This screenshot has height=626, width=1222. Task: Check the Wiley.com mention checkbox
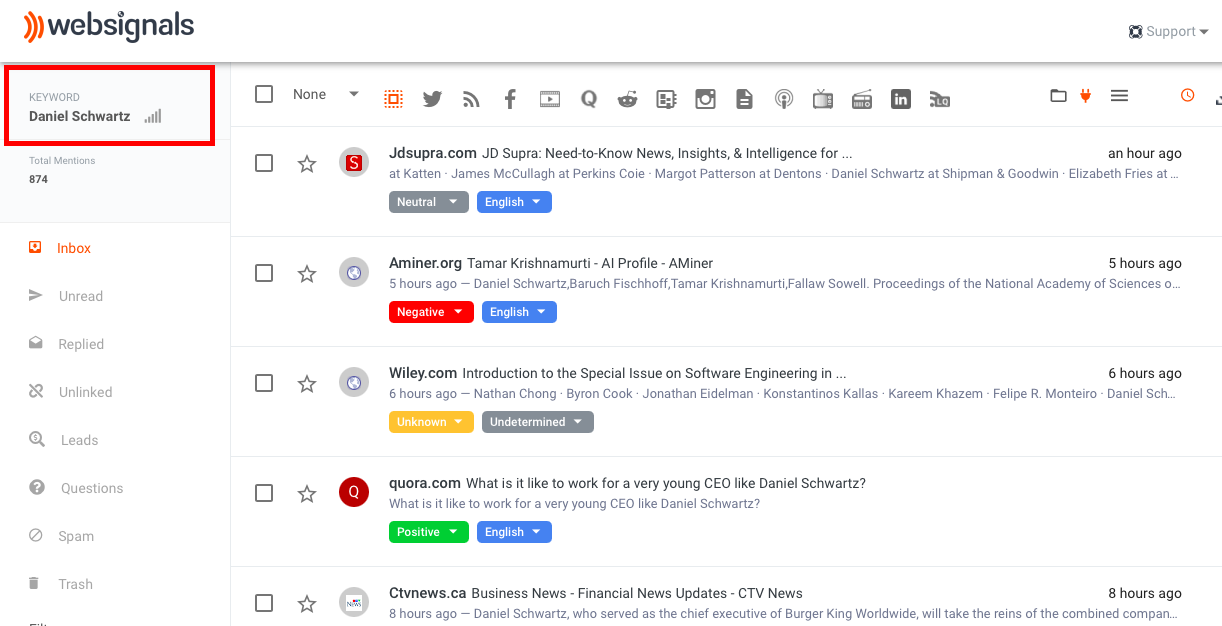(x=264, y=383)
